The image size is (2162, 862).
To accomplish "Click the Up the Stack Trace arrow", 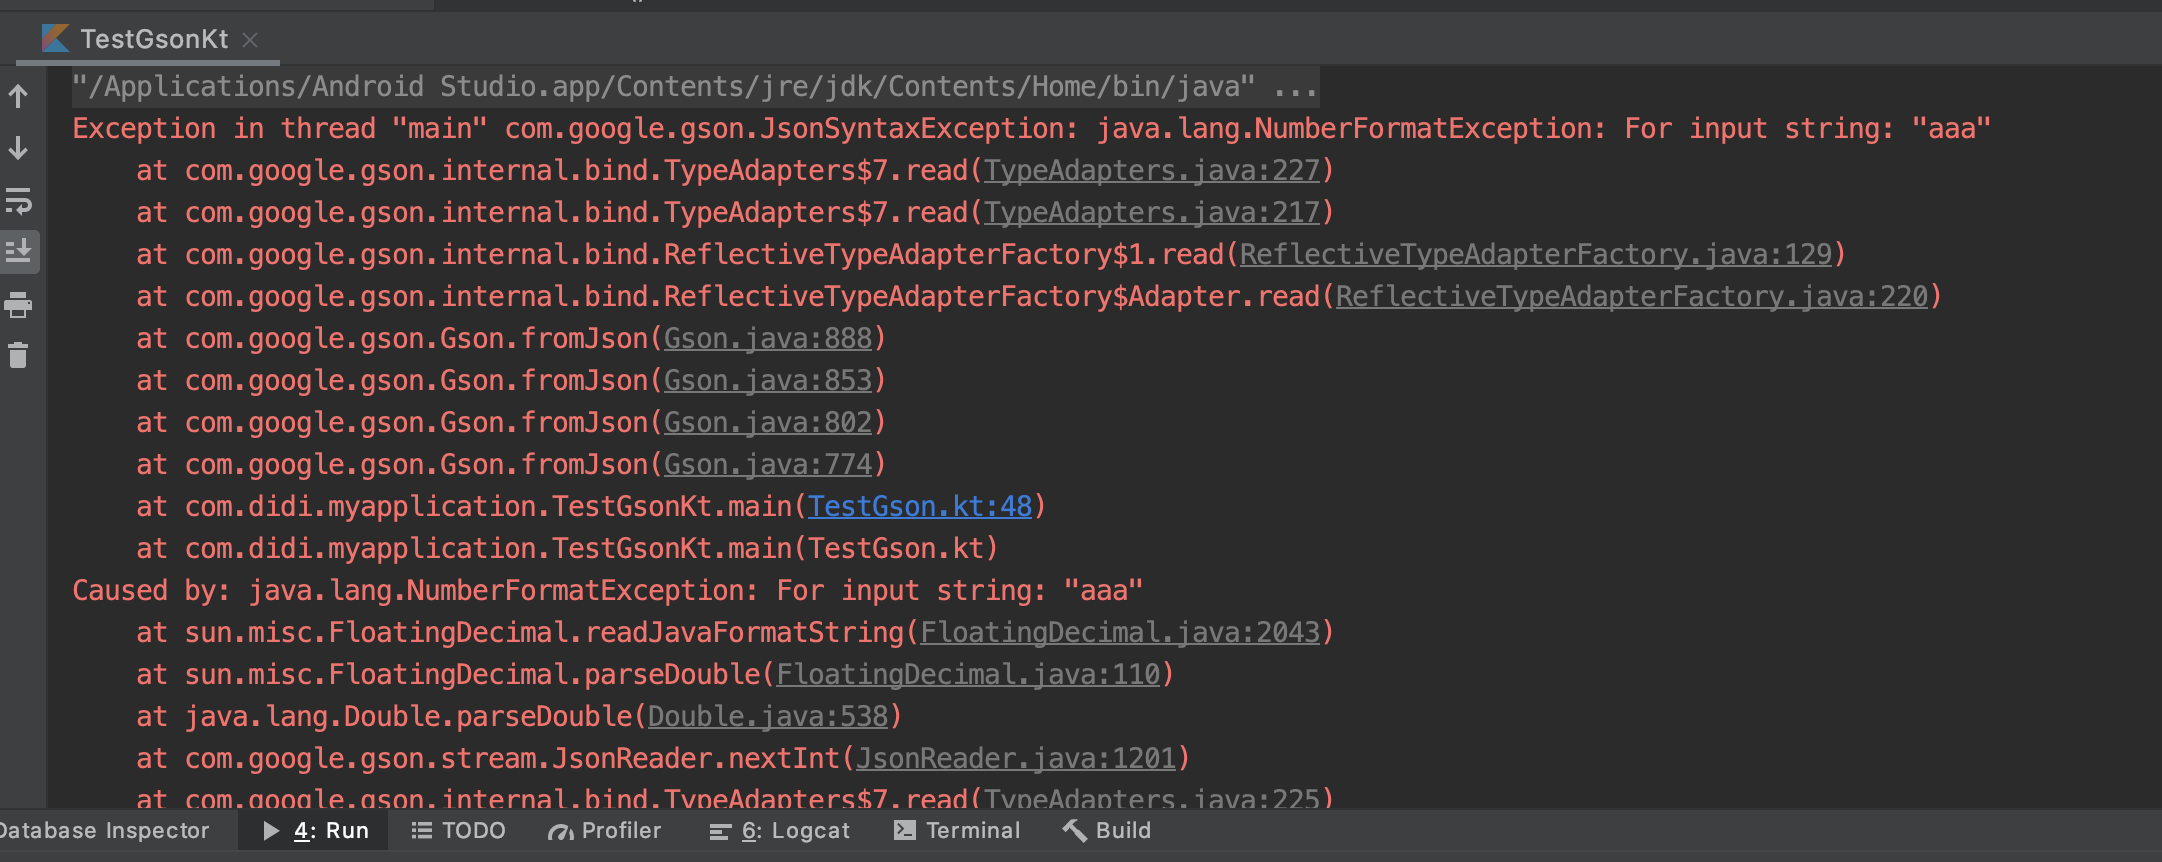I will click(18, 97).
